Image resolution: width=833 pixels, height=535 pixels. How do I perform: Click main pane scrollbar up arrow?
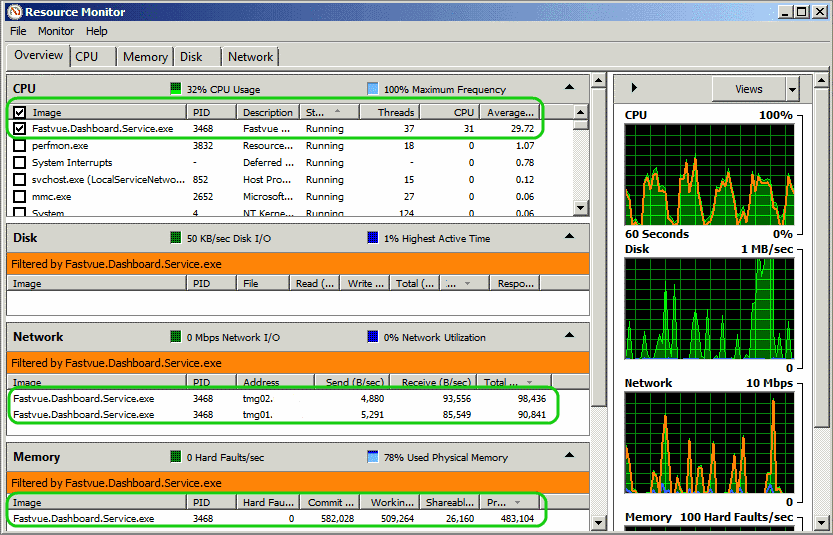pyautogui.click(x=599, y=81)
